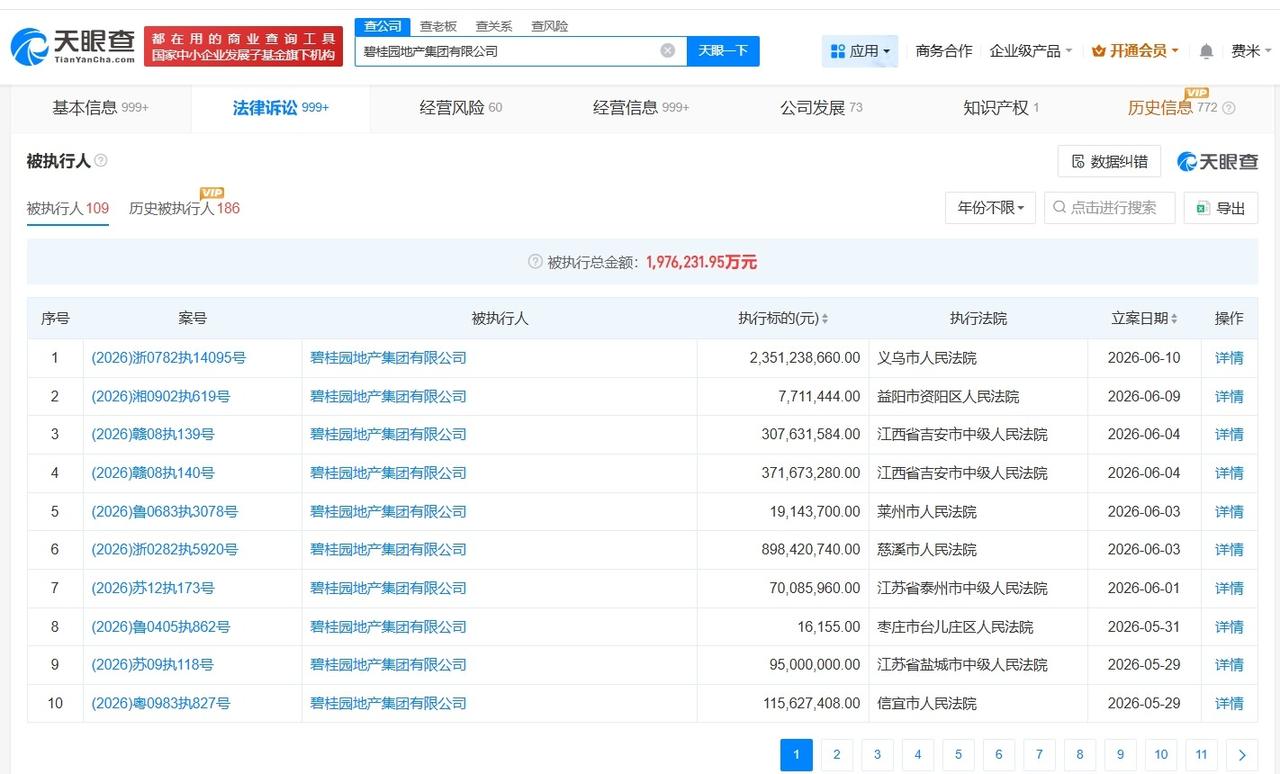Sort by 立案日期 column arrows
1280x774 pixels.
pos(1174,319)
